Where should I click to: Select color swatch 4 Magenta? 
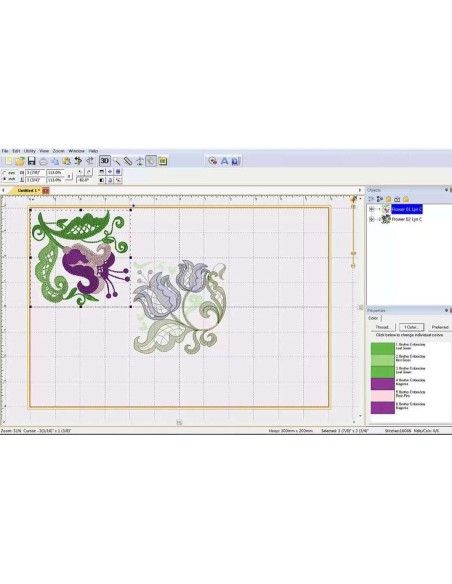tap(382, 384)
